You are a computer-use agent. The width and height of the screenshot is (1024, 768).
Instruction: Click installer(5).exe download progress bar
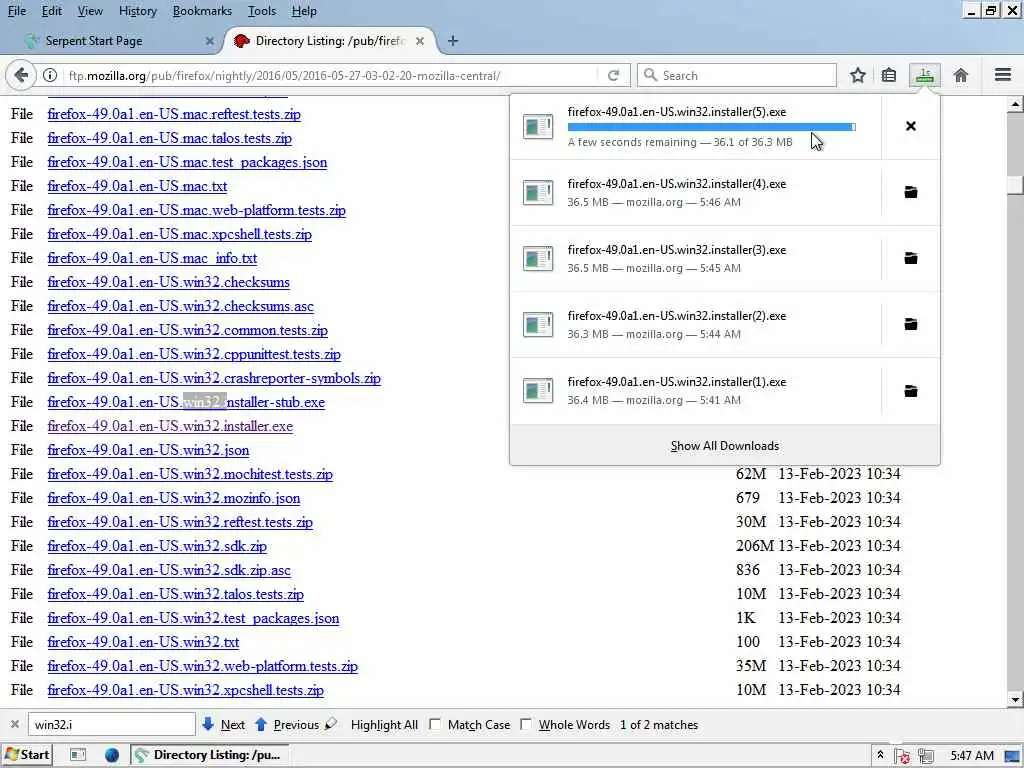711,127
